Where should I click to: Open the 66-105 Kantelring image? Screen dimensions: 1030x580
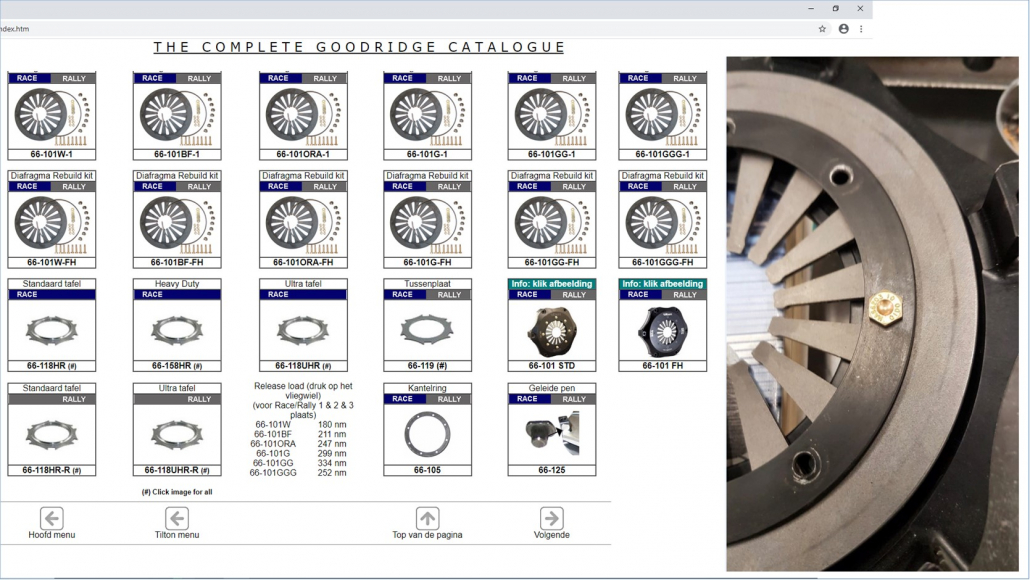click(x=427, y=433)
